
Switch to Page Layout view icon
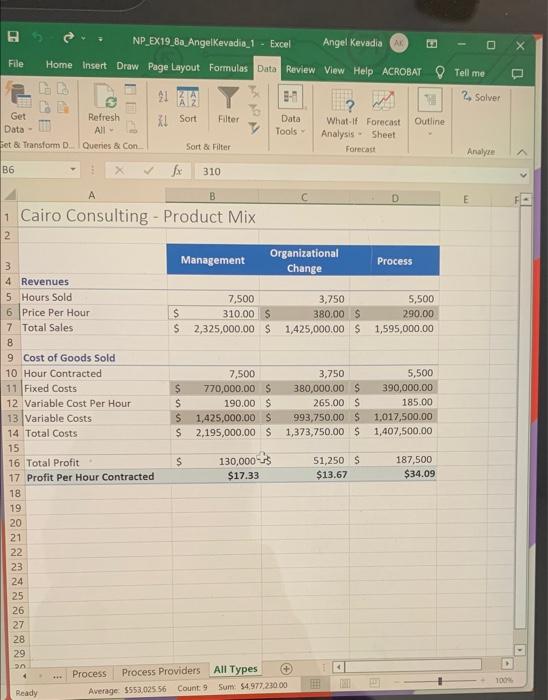pos(345,683)
